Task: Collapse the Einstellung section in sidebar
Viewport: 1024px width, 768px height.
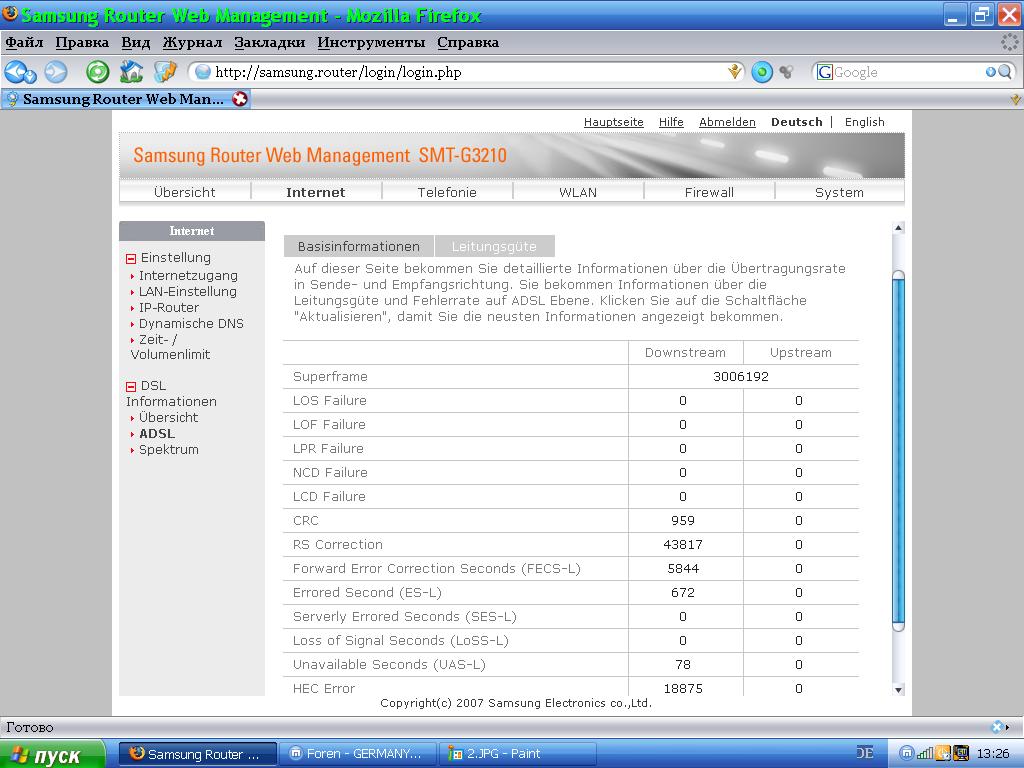Action: [131, 258]
